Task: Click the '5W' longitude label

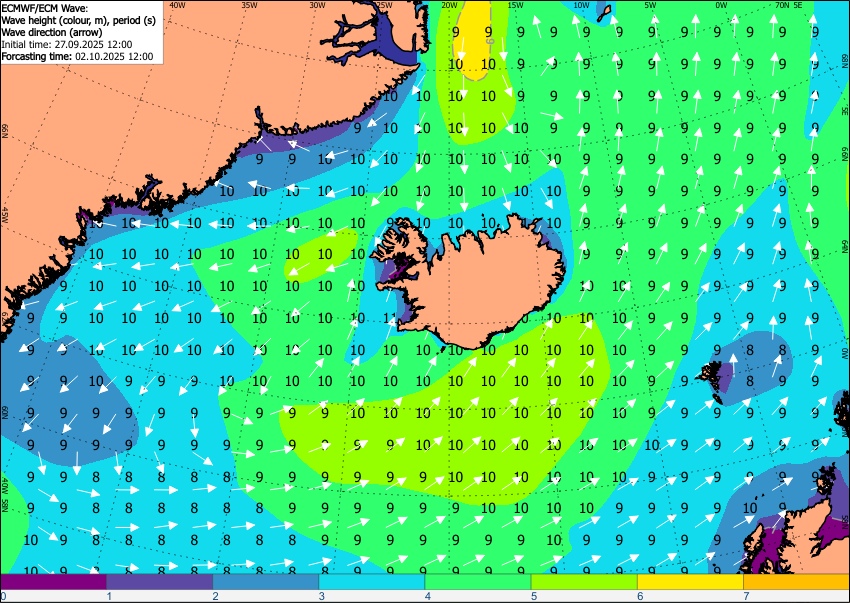Action: click(x=651, y=5)
